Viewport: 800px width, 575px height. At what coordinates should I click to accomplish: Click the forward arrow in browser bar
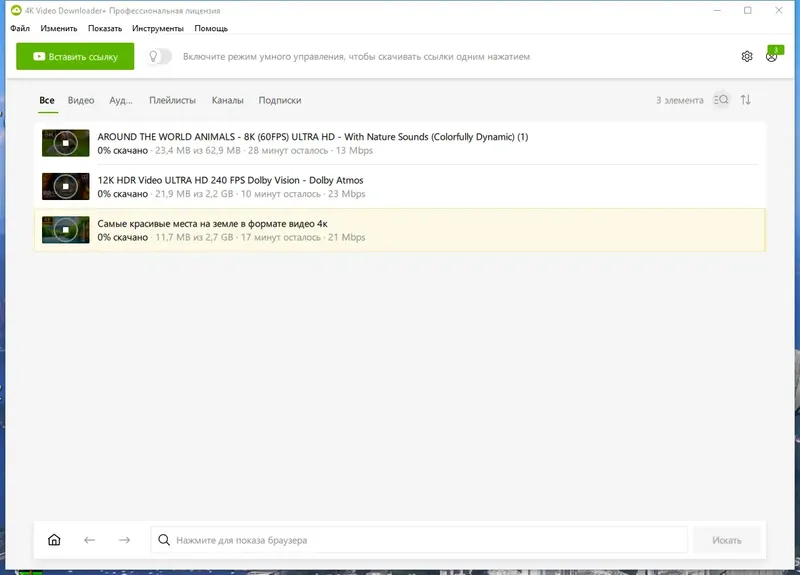tap(124, 540)
